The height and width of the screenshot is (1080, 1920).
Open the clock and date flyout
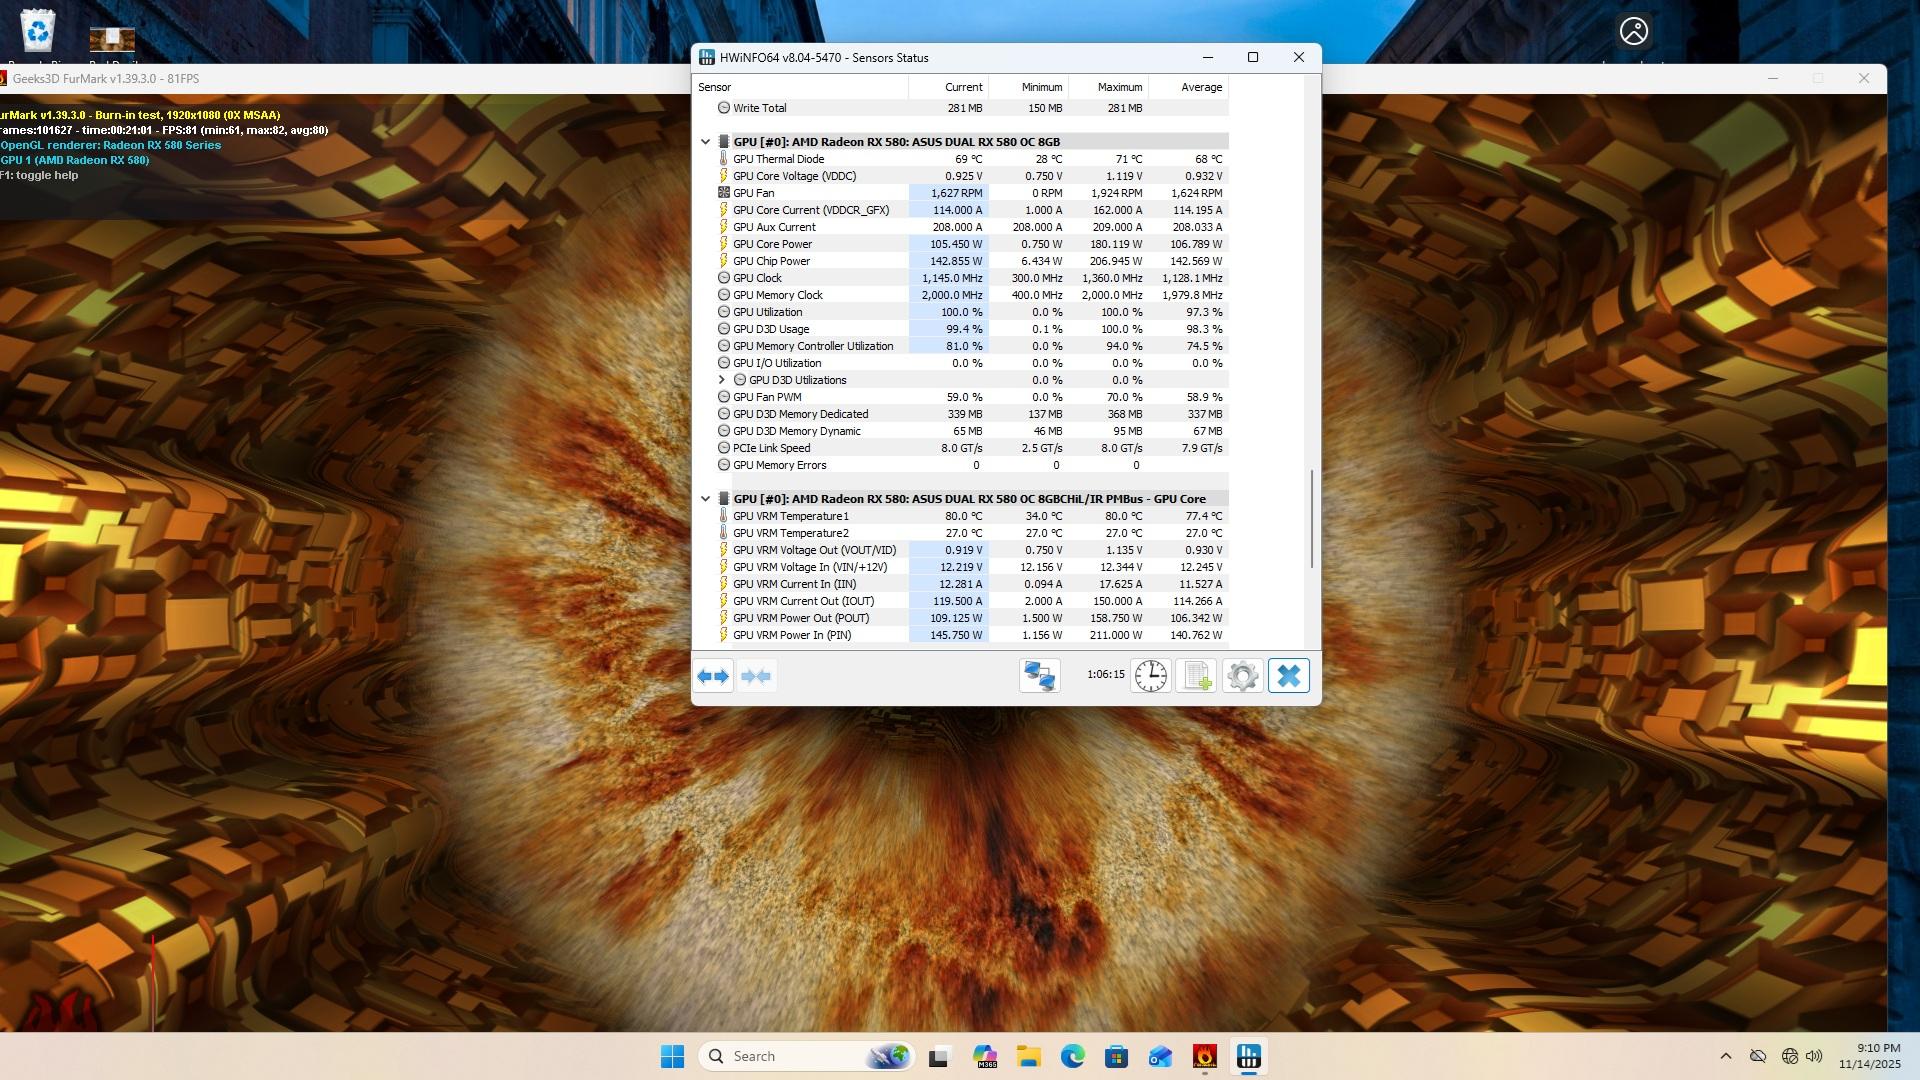tap(1869, 1056)
